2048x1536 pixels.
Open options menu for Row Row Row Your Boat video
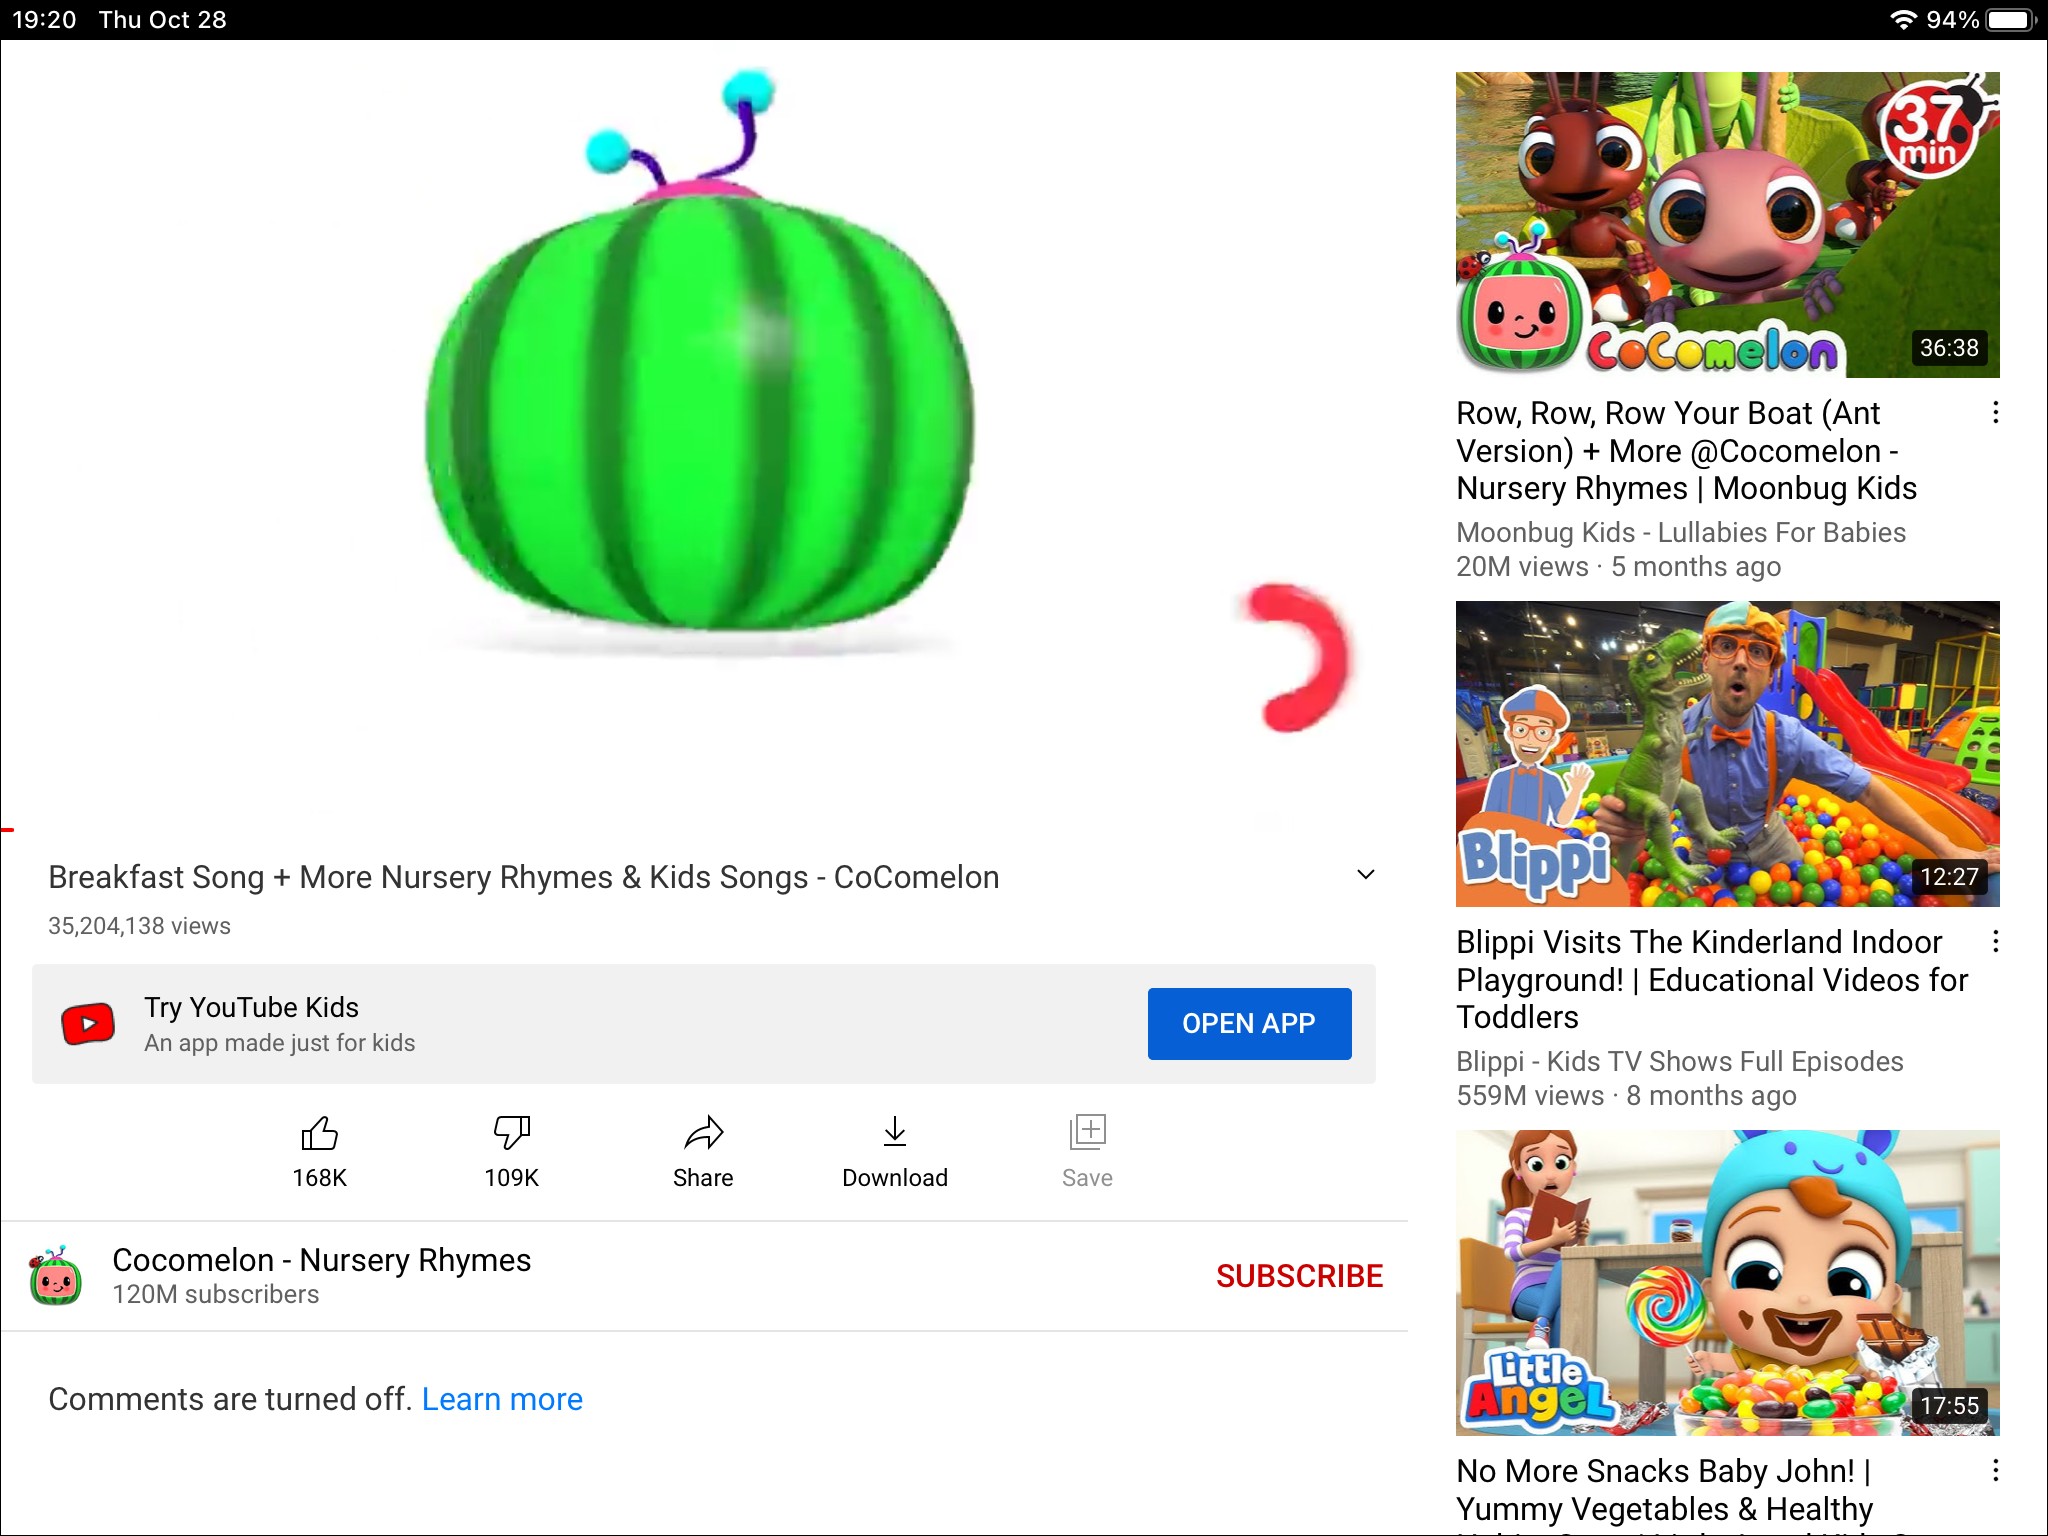point(1995,412)
